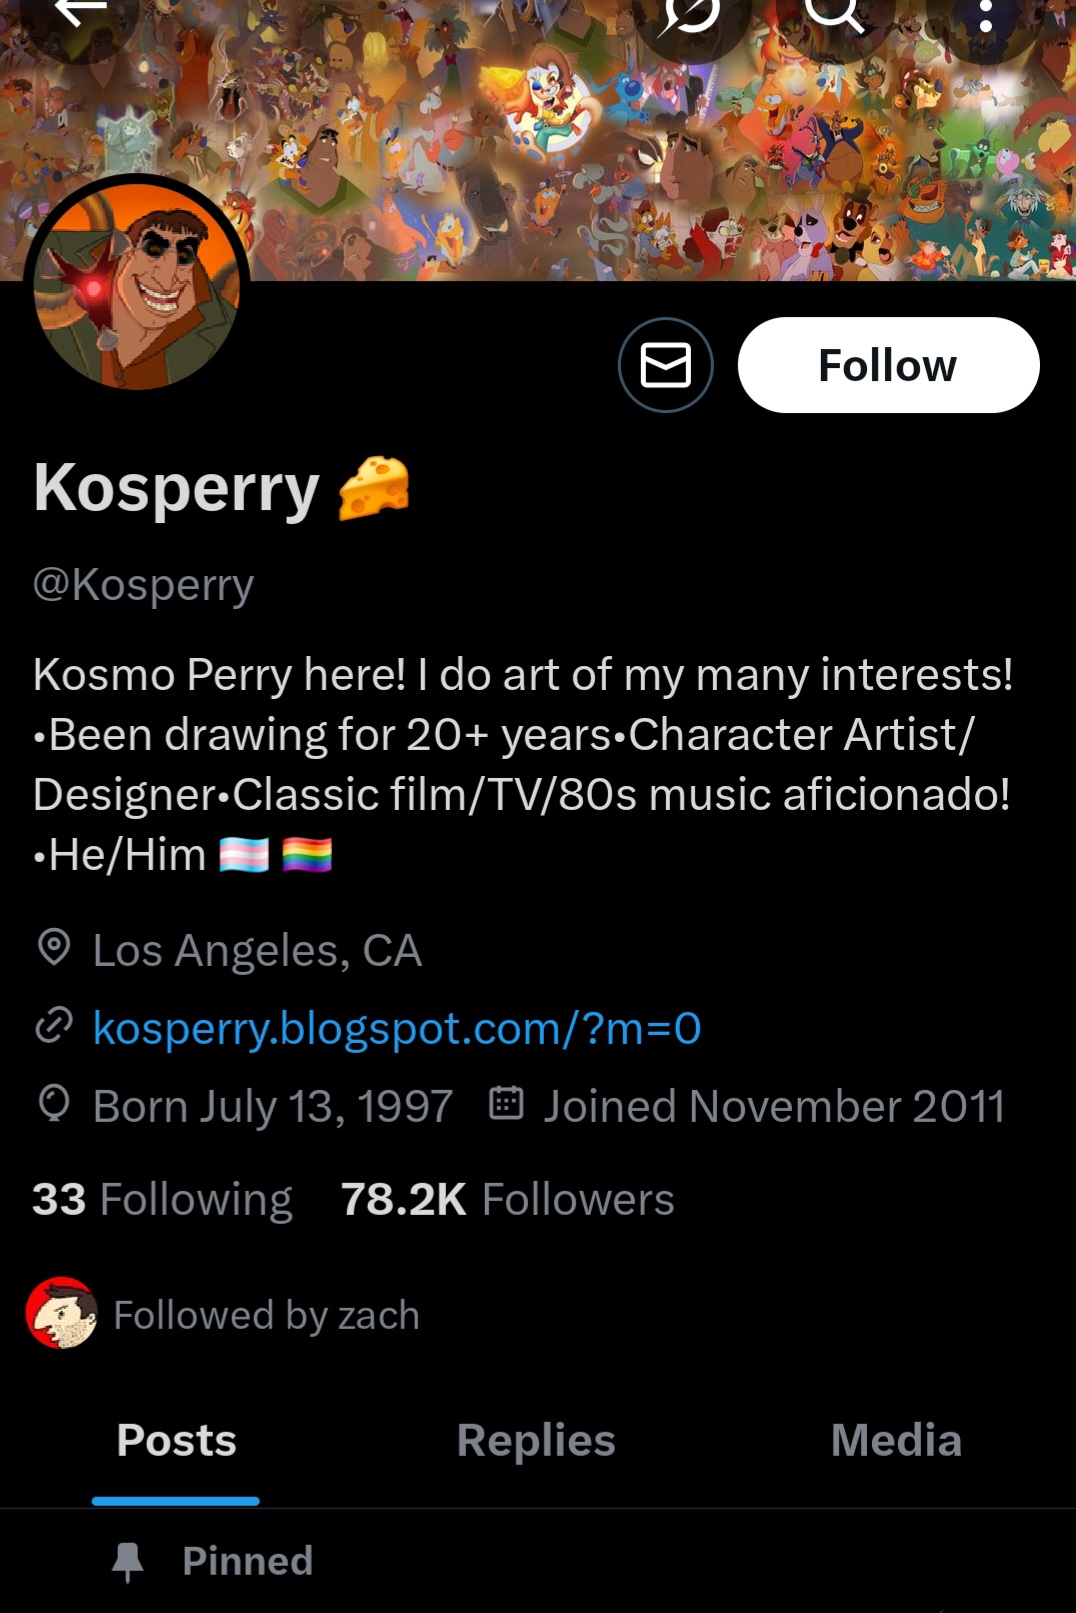The height and width of the screenshot is (1613, 1076).
Task: View the 78.2K Followers list
Action: point(507,1199)
